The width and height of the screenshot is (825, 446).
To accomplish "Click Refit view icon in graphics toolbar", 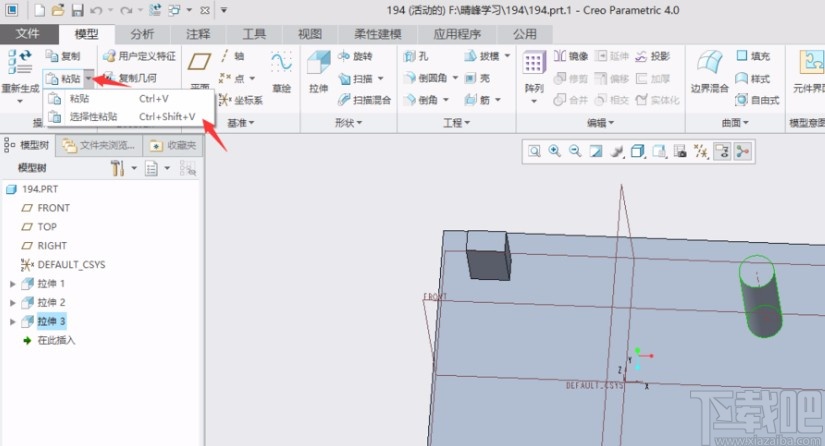I will click(534, 151).
